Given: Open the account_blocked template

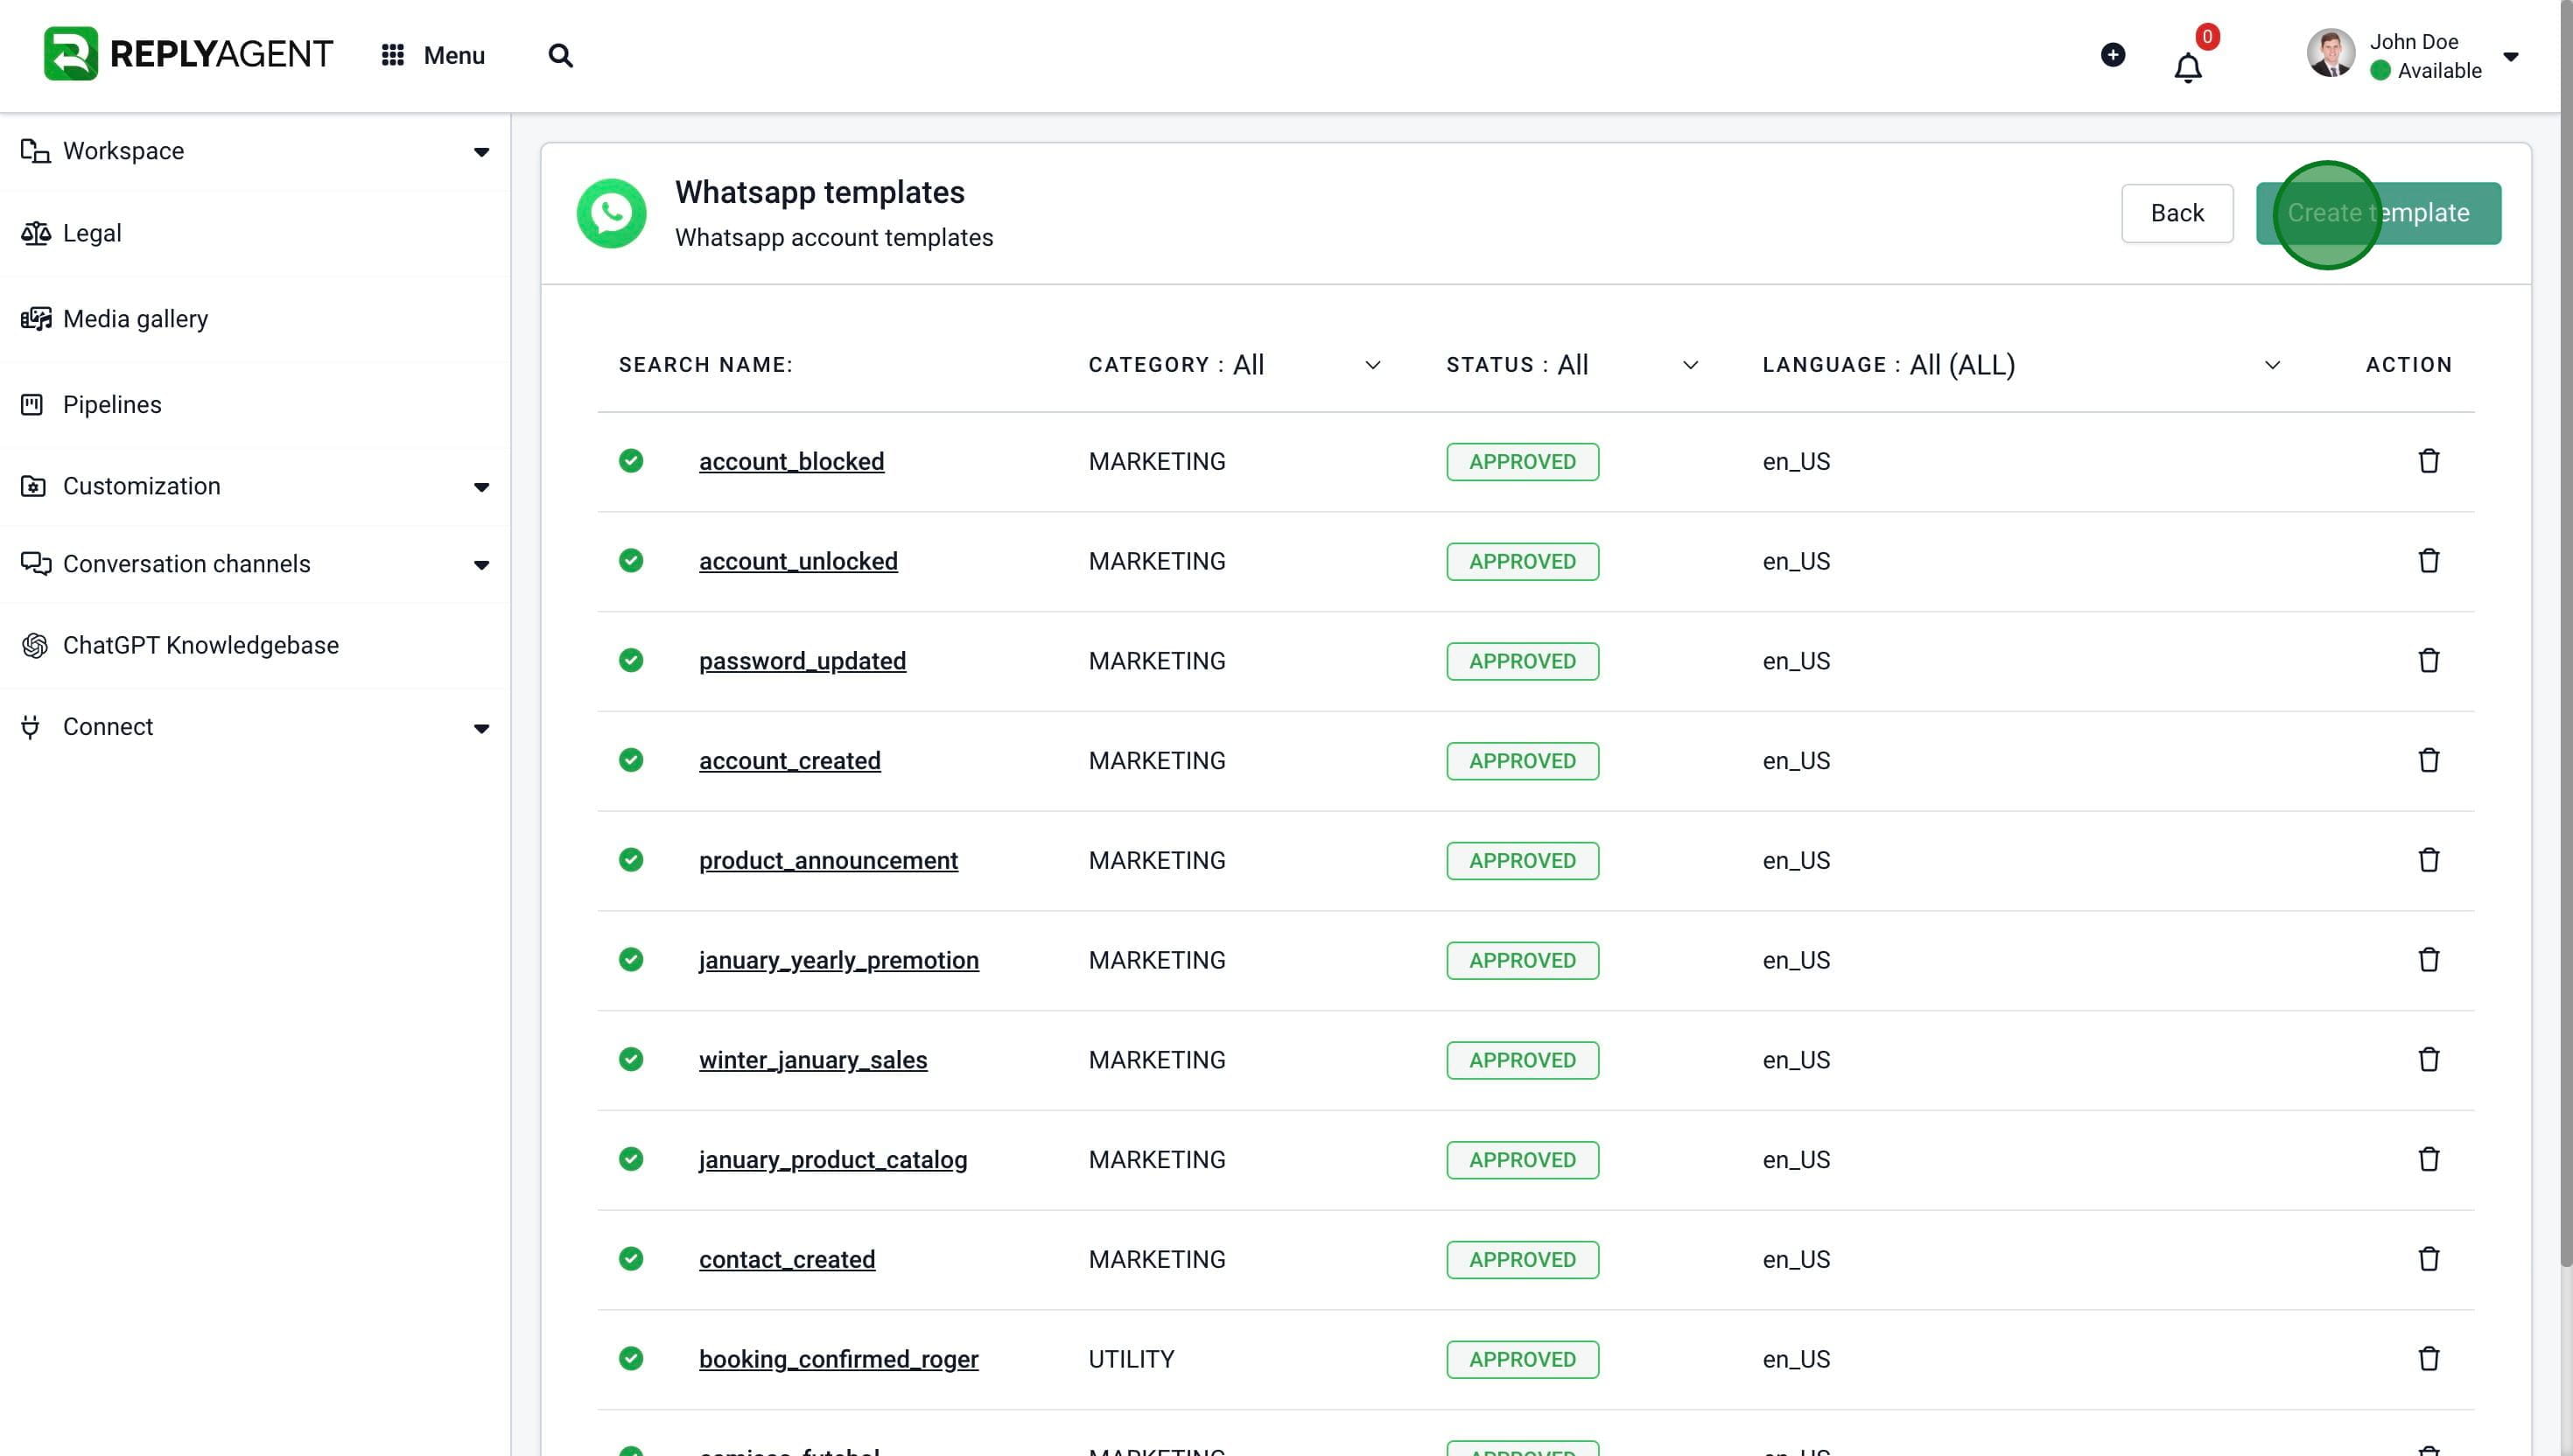Looking at the screenshot, I should point(791,462).
